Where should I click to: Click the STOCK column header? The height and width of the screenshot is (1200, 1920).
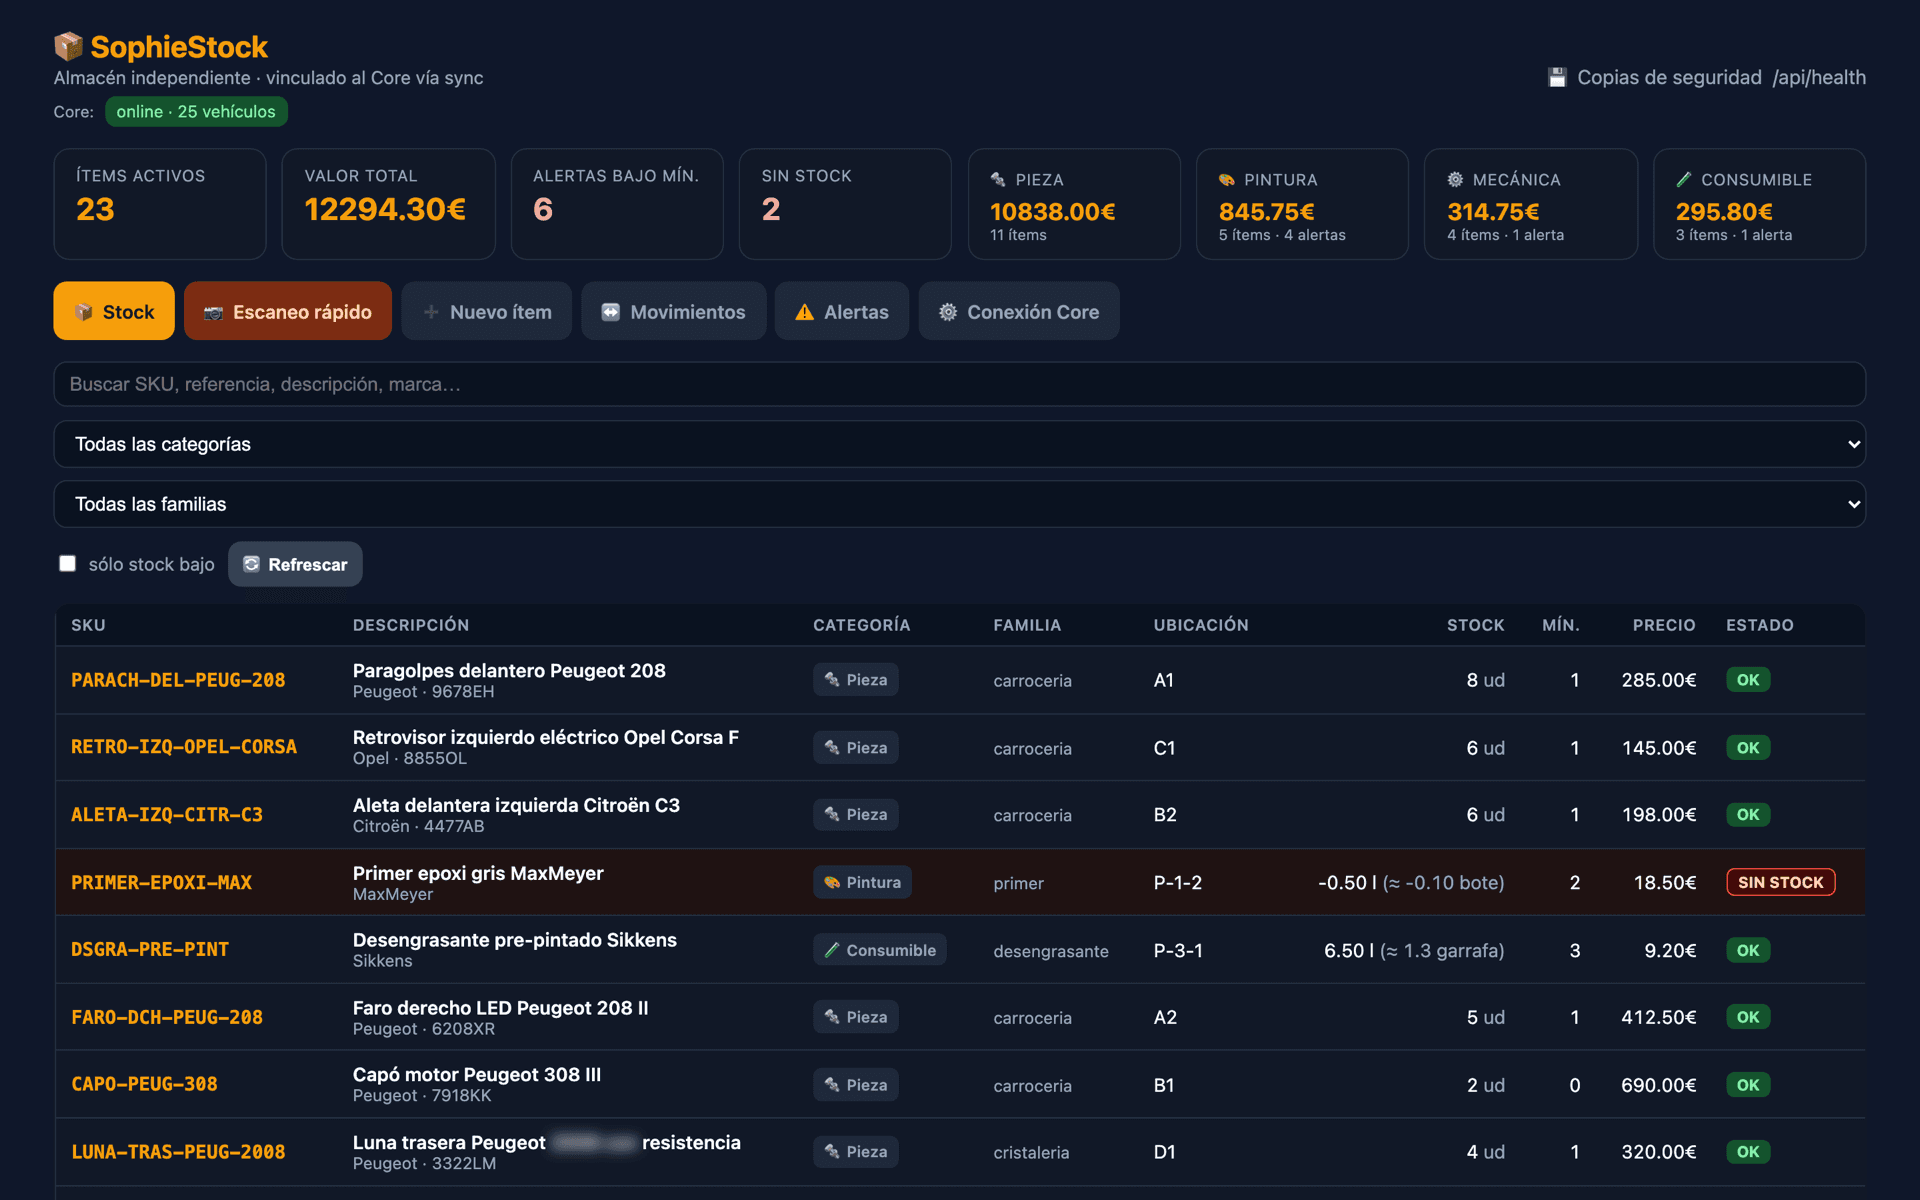1475,625
